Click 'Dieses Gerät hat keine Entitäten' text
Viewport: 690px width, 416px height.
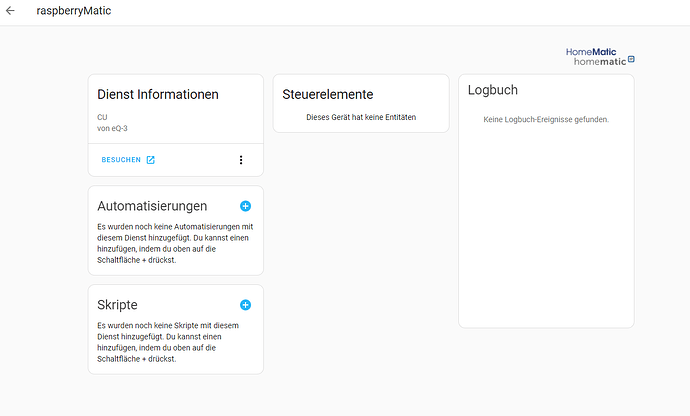click(x=361, y=117)
